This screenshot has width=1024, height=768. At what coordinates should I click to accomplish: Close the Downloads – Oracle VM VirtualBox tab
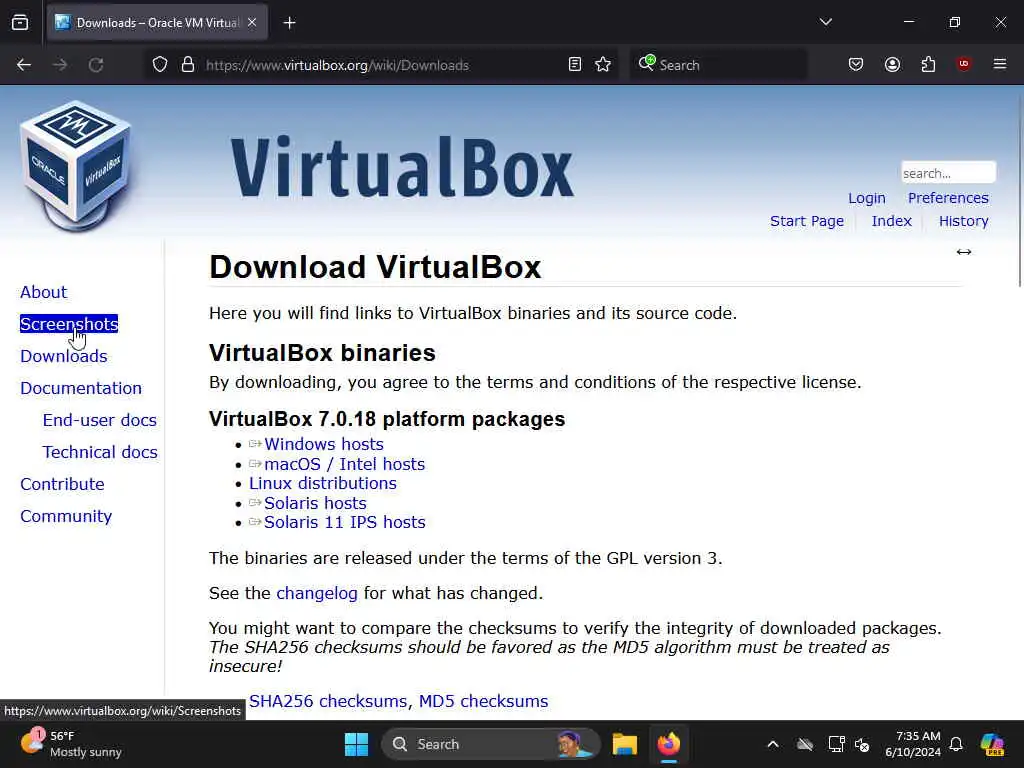coord(252,23)
